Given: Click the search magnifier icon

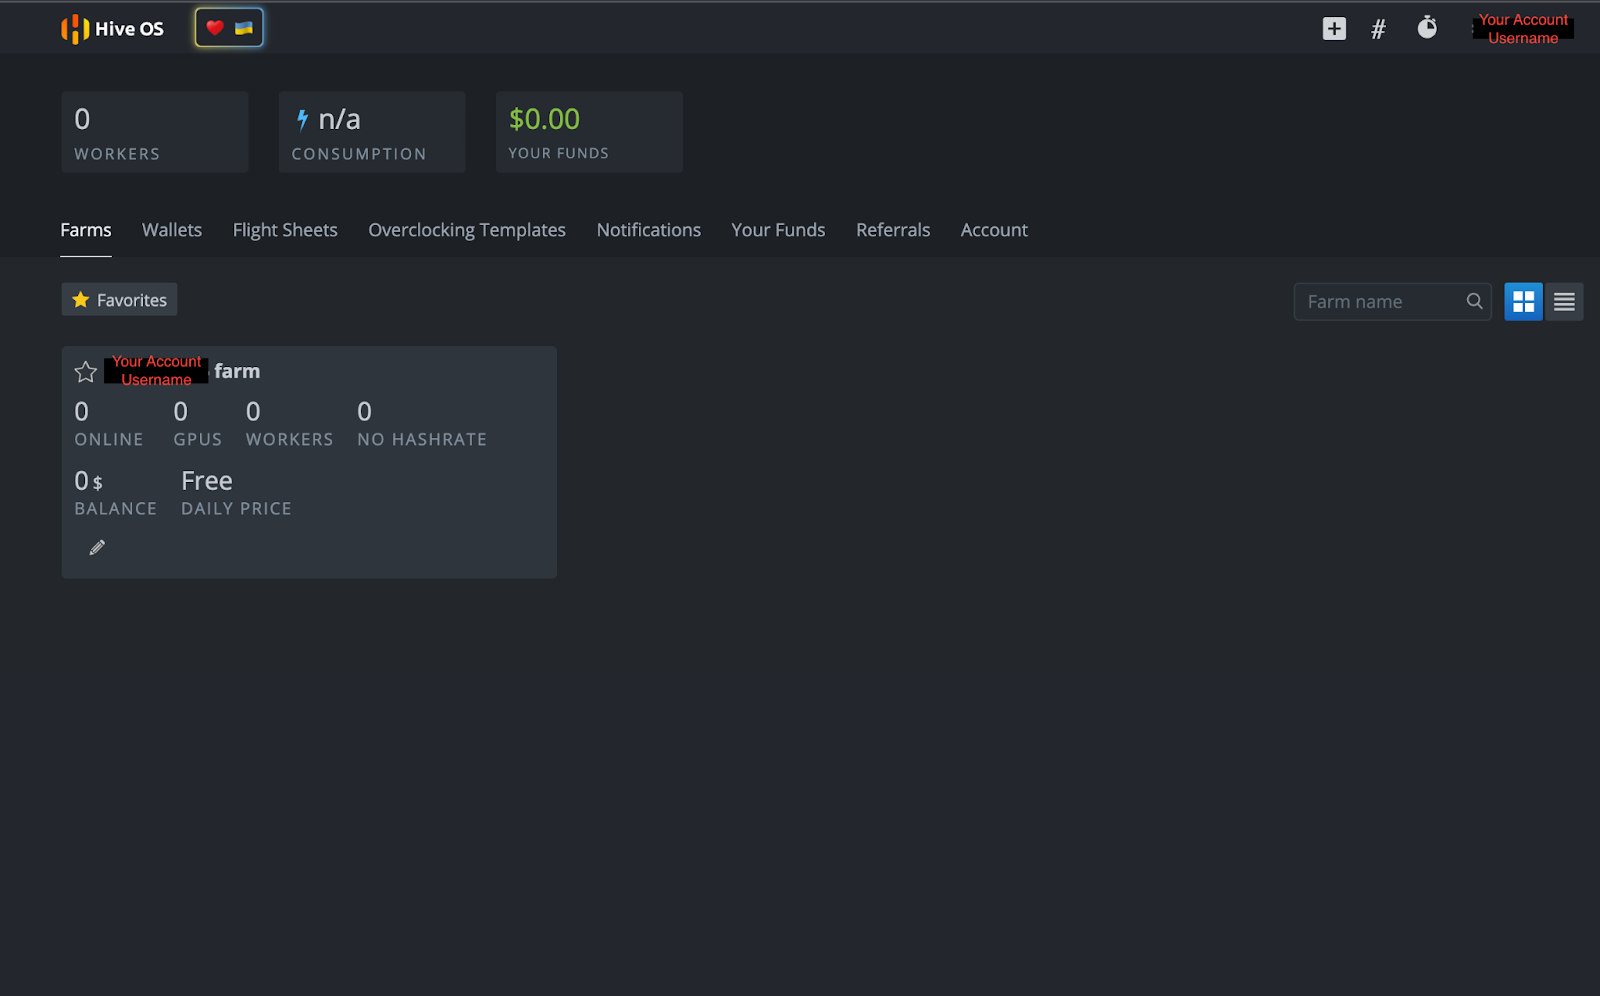Looking at the screenshot, I should click(1474, 301).
